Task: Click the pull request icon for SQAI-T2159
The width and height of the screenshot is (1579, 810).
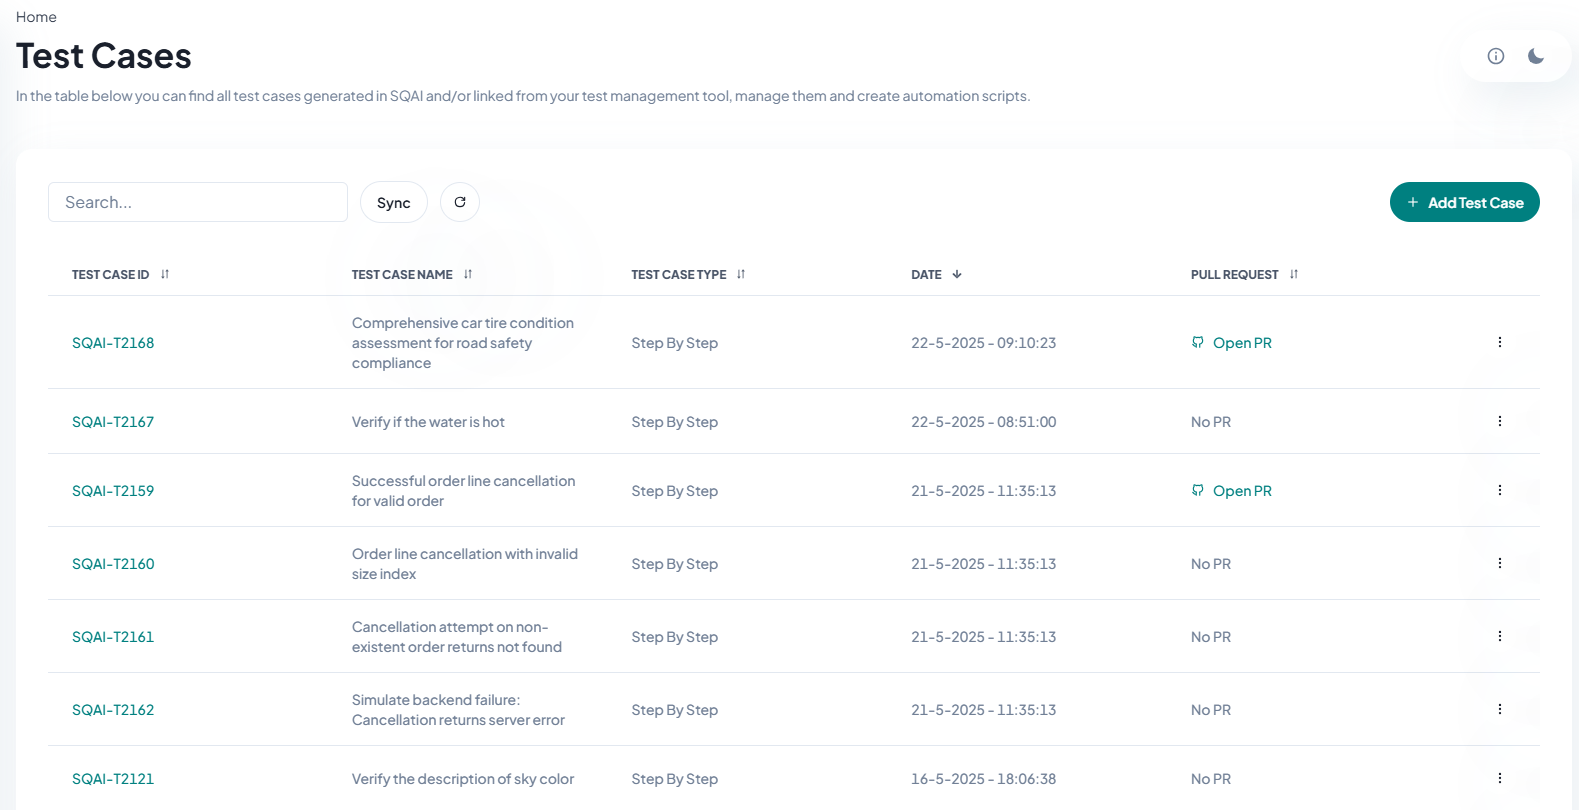Action: [x=1198, y=490]
